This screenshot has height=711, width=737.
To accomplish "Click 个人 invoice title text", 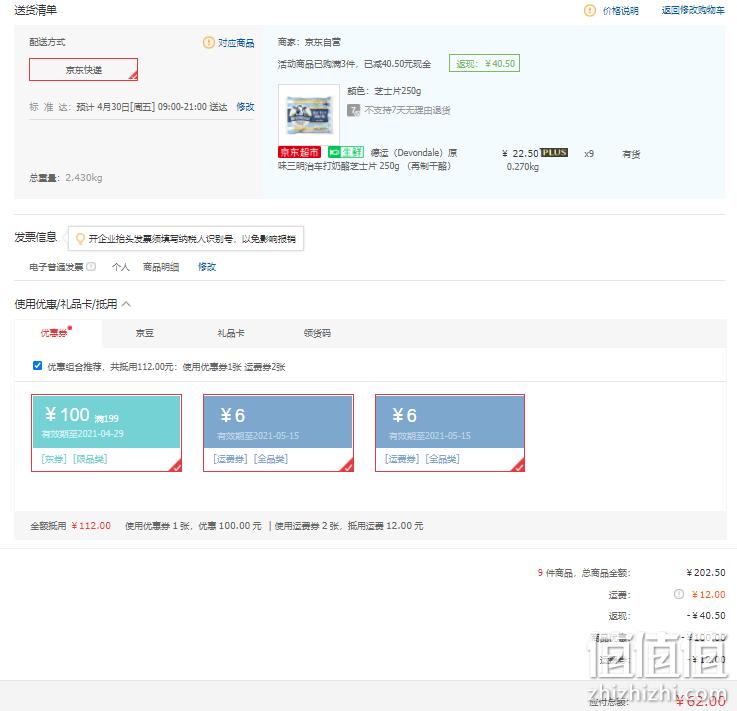I will [120, 267].
